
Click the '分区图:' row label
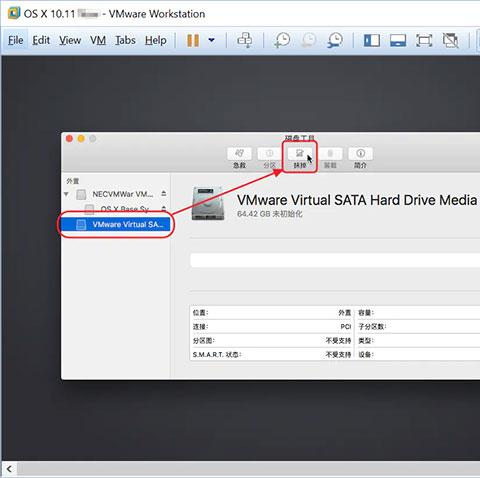tap(204, 341)
